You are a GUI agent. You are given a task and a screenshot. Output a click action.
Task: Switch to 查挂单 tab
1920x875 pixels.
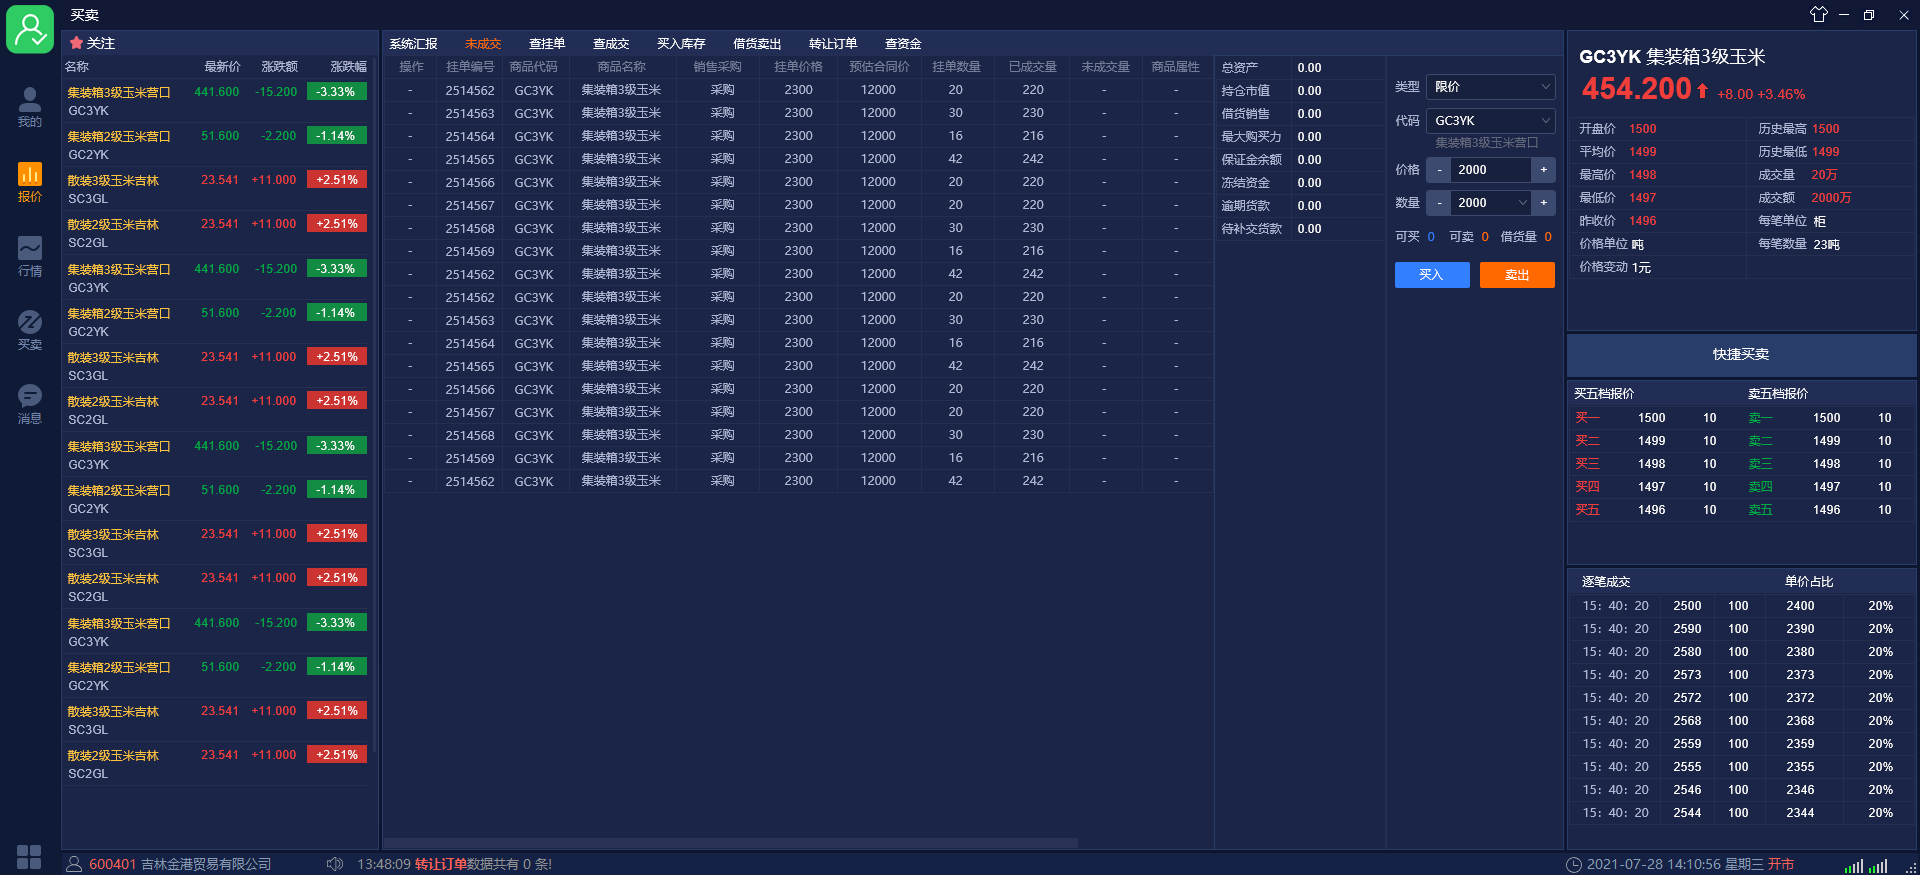[x=547, y=44]
